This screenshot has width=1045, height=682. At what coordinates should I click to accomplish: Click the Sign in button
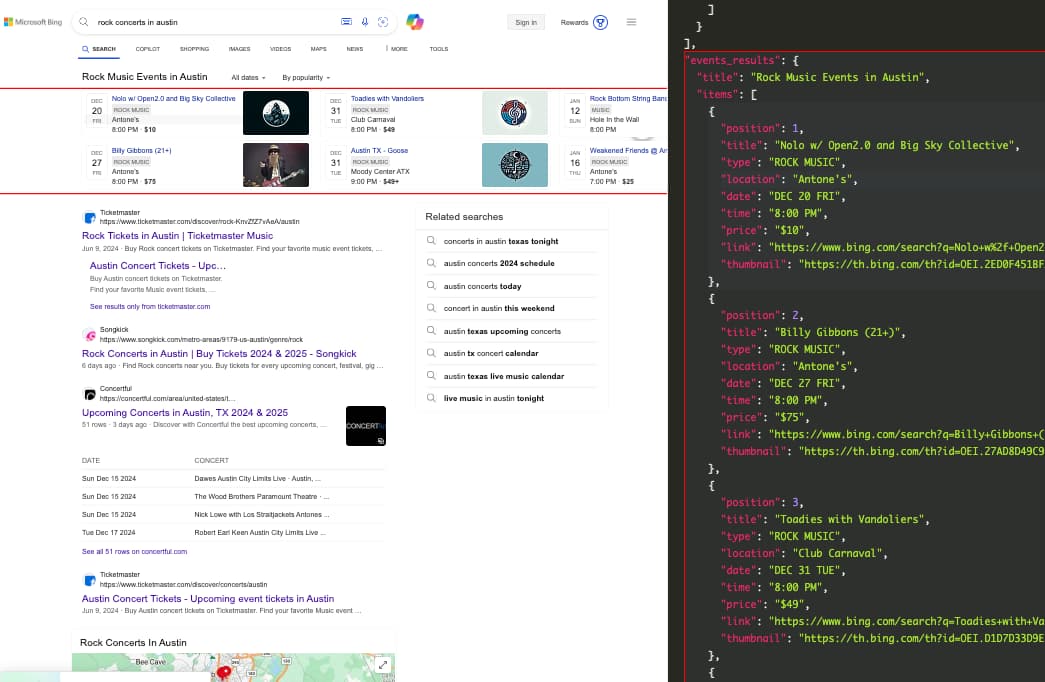click(526, 22)
